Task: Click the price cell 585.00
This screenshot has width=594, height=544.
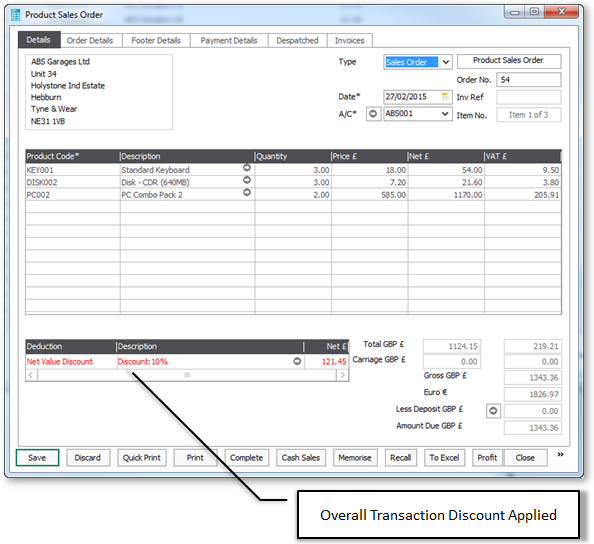Action: [370, 195]
